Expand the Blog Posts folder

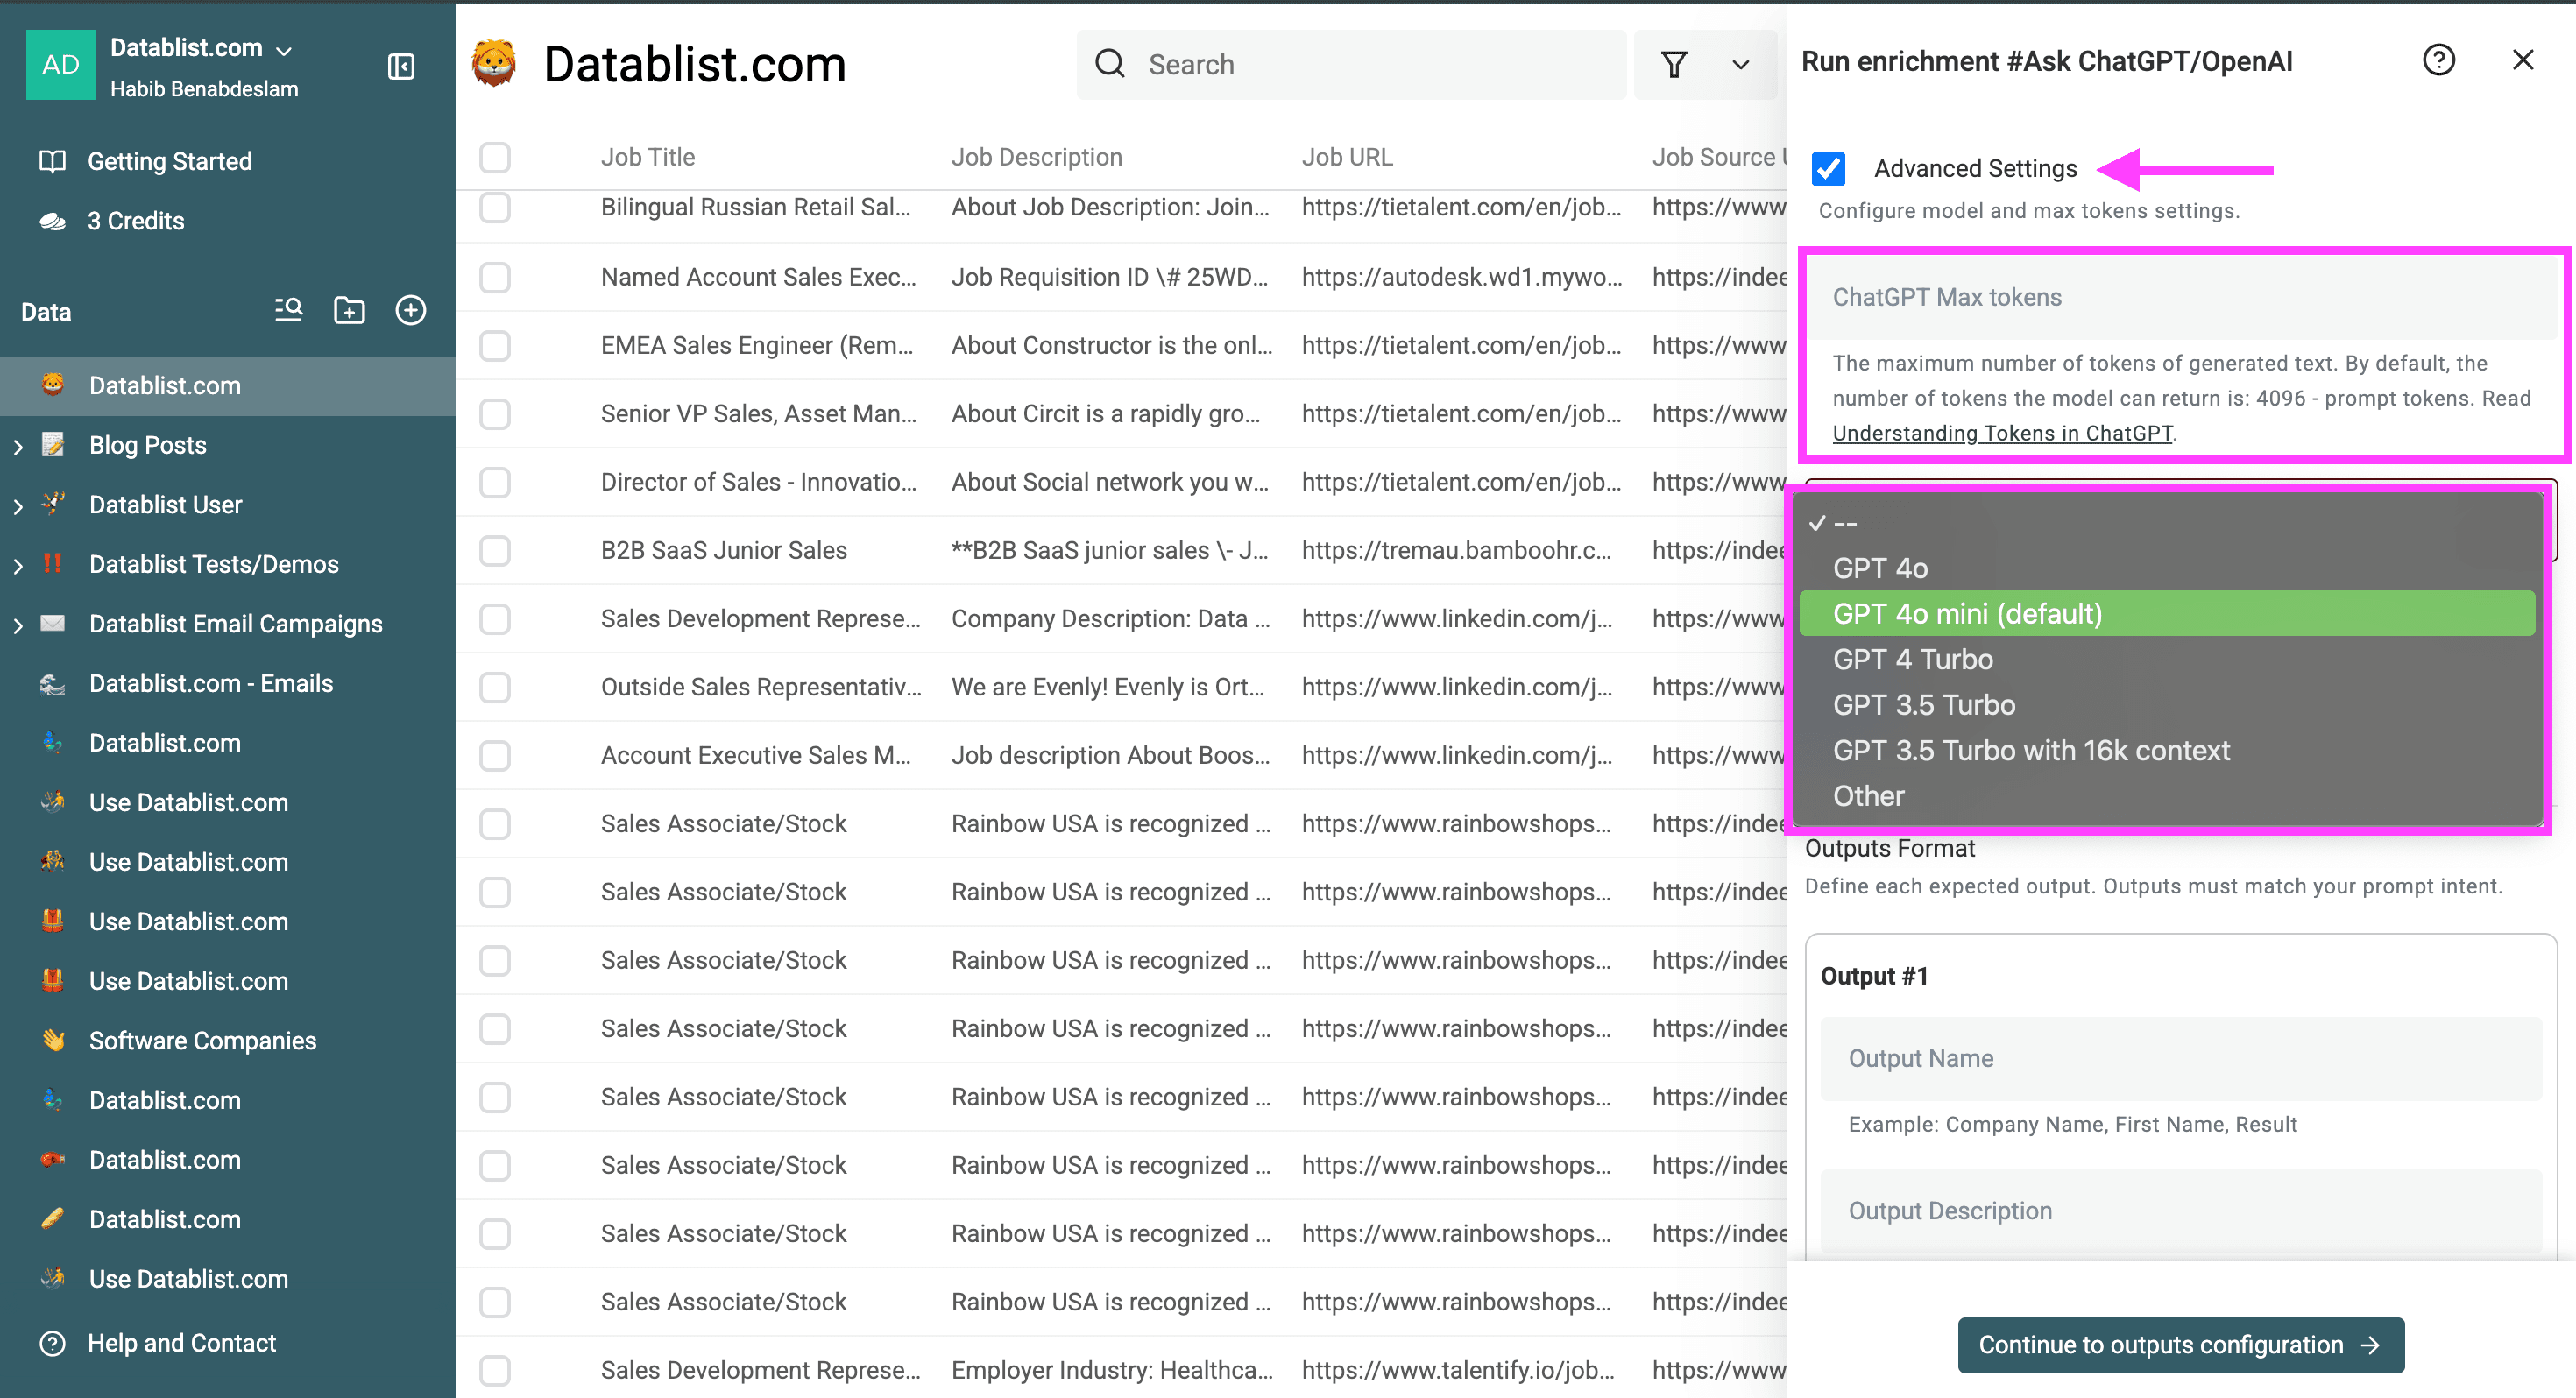pyautogui.click(x=17, y=446)
